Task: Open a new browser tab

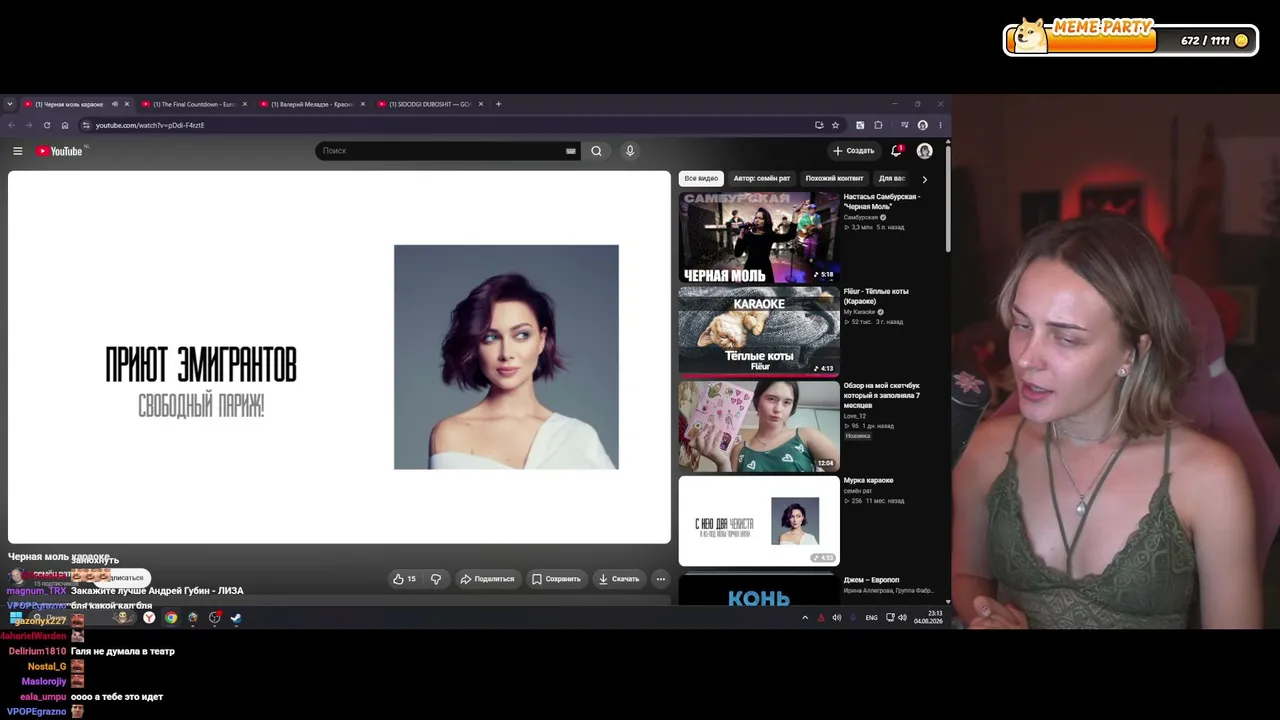Action: (x=499, y=104)
